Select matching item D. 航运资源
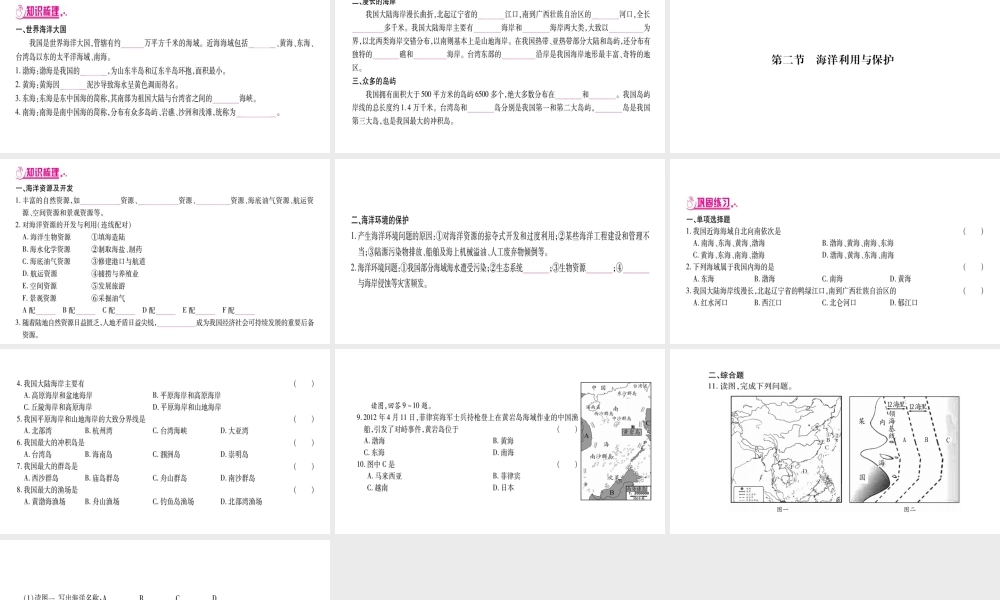The width and height of the screenshot is (1000, 600). [x=40, y=274]
